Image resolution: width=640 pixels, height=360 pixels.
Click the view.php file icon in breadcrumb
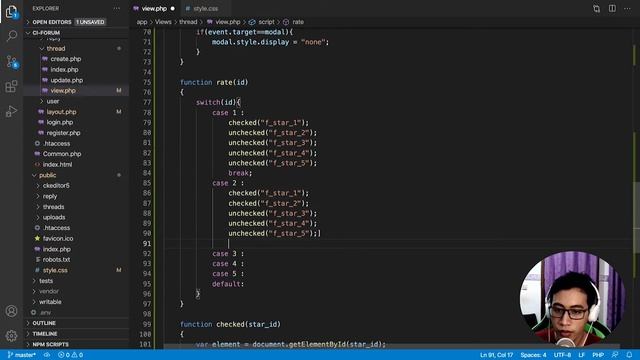coord(210,22)
